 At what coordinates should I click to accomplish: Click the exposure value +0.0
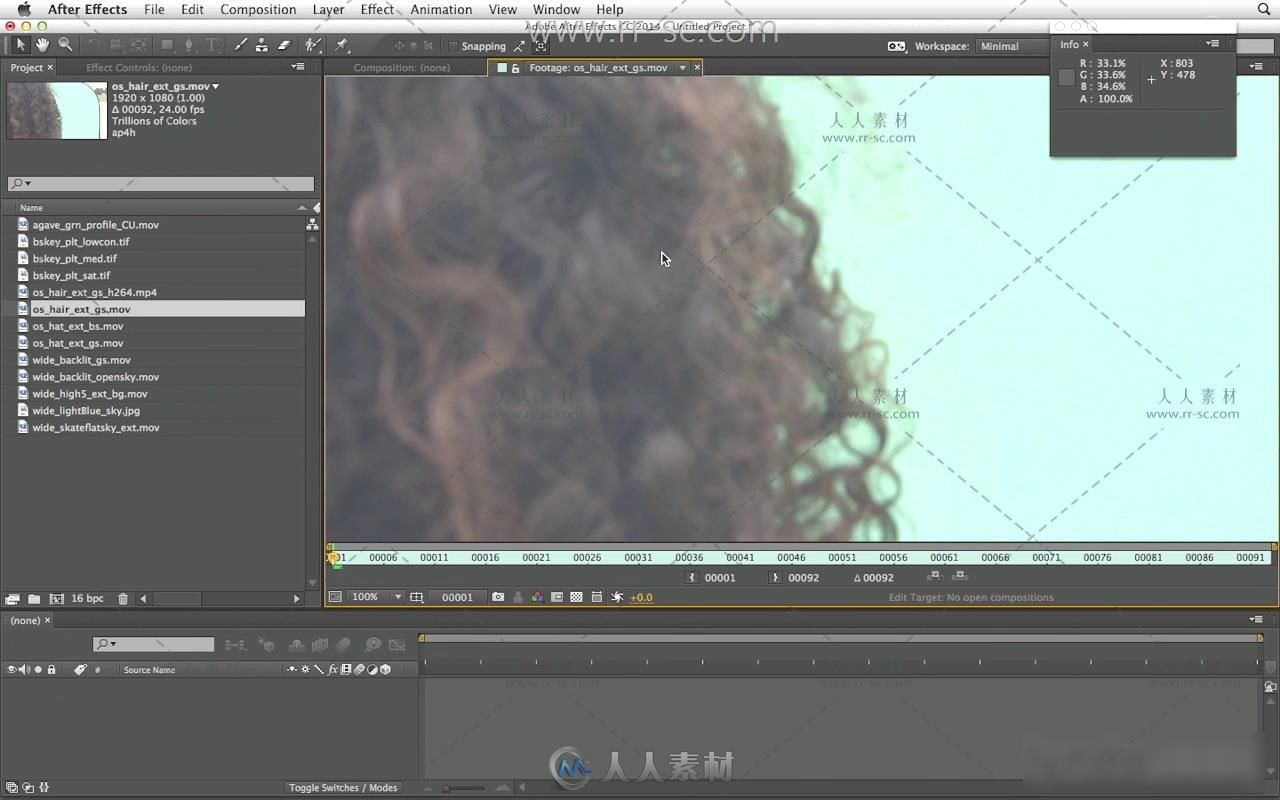click(x=641, y=597)
